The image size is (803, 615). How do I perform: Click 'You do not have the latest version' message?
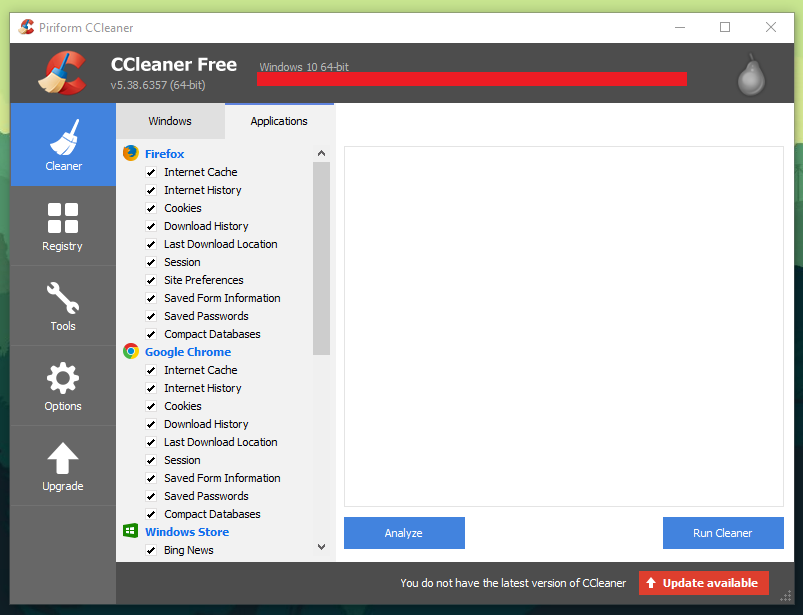pyautogui.click(x=513, y=583)
